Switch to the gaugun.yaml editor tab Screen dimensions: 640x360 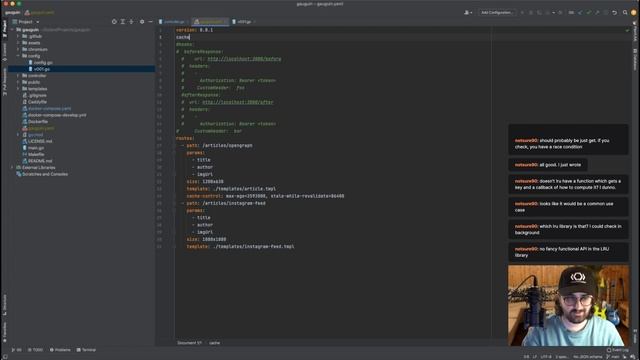pyautogui.click(x=210, y=22)
